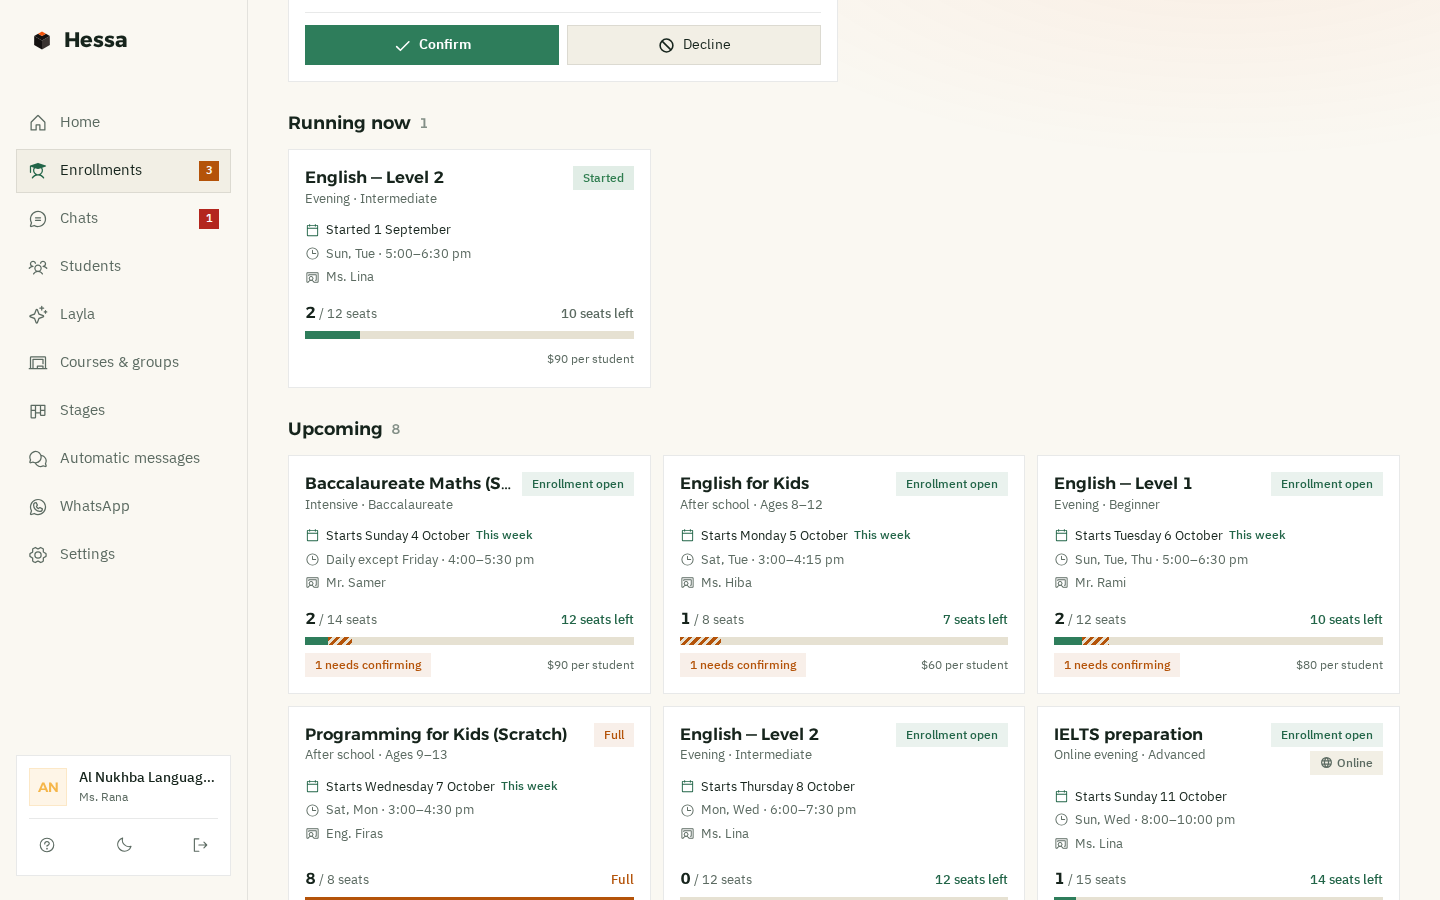The image size is (1440, 900).
Task: Click 'Enrollment open' tag on IELTS preparation
Action: click(1327, 735)
